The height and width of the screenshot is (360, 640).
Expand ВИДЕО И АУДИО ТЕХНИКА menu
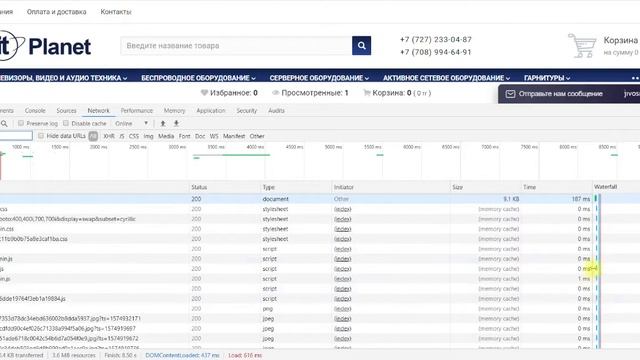(x=63, y=78)
